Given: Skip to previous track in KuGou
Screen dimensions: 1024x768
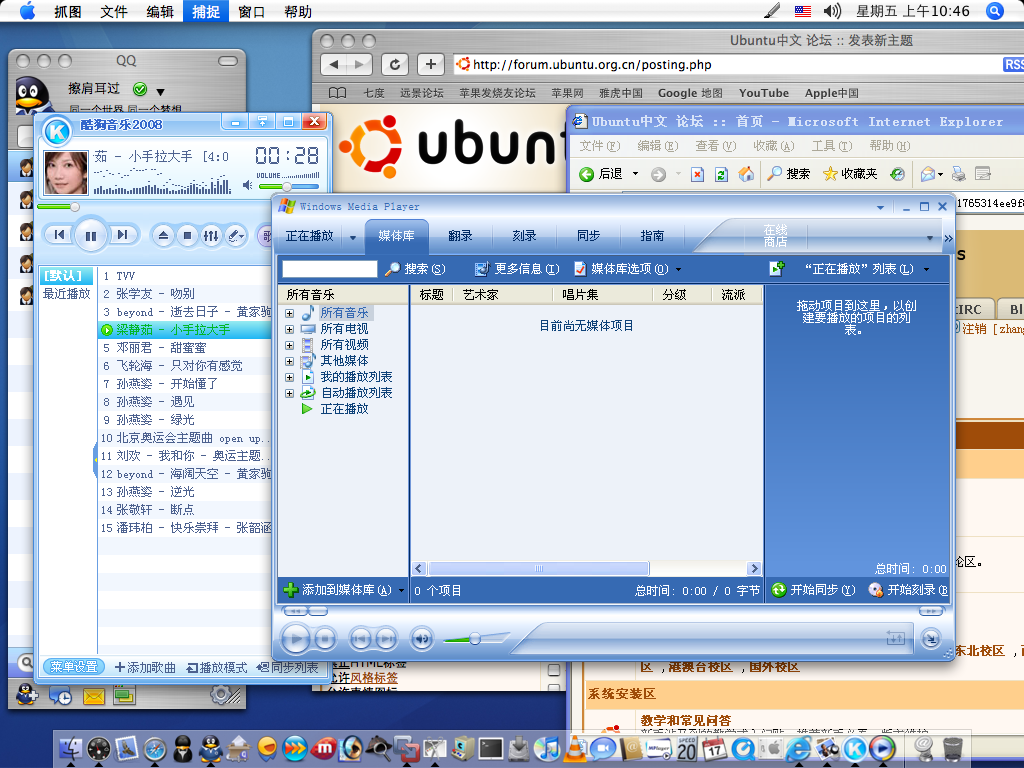Looking at the screenshot, I should (x=59, y=234).
